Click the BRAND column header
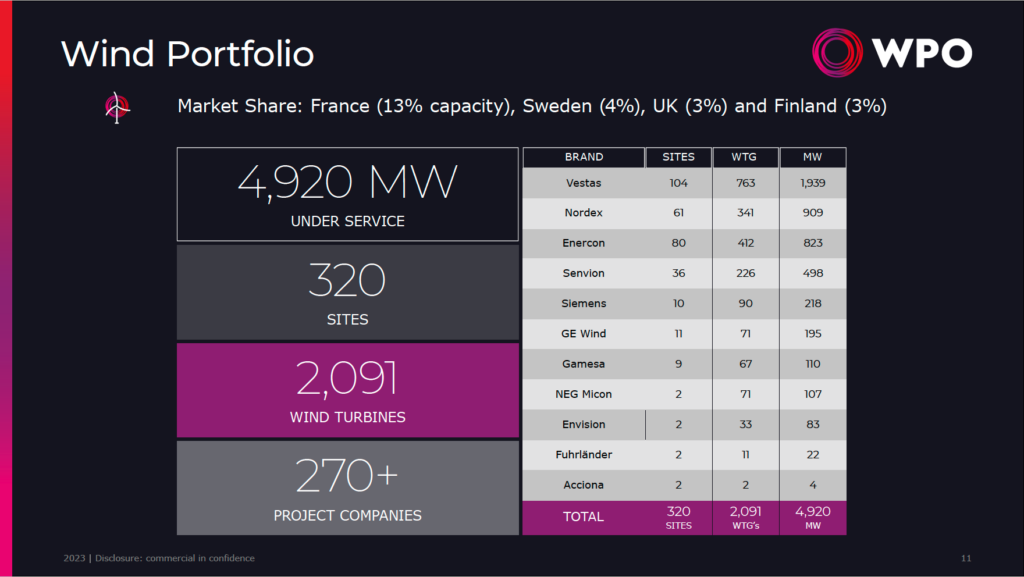This screenshot has height=577, width=1024. [583, 158]
